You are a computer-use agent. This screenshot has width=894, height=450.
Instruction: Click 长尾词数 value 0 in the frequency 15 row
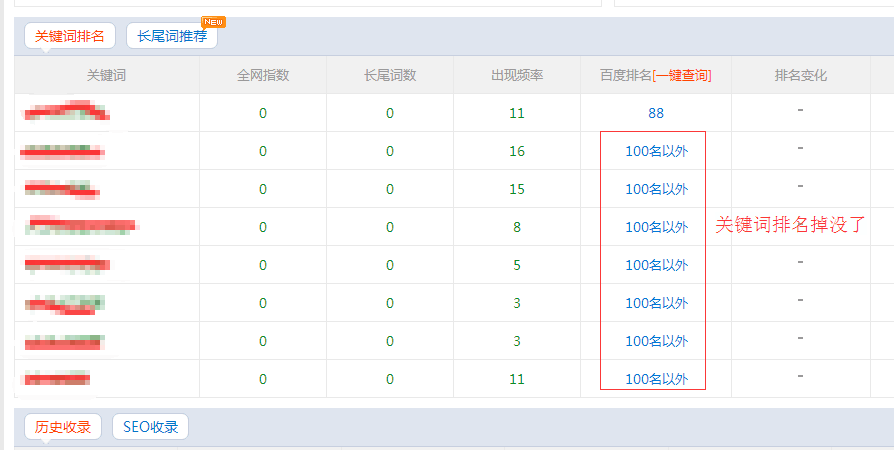pos(390,189)
